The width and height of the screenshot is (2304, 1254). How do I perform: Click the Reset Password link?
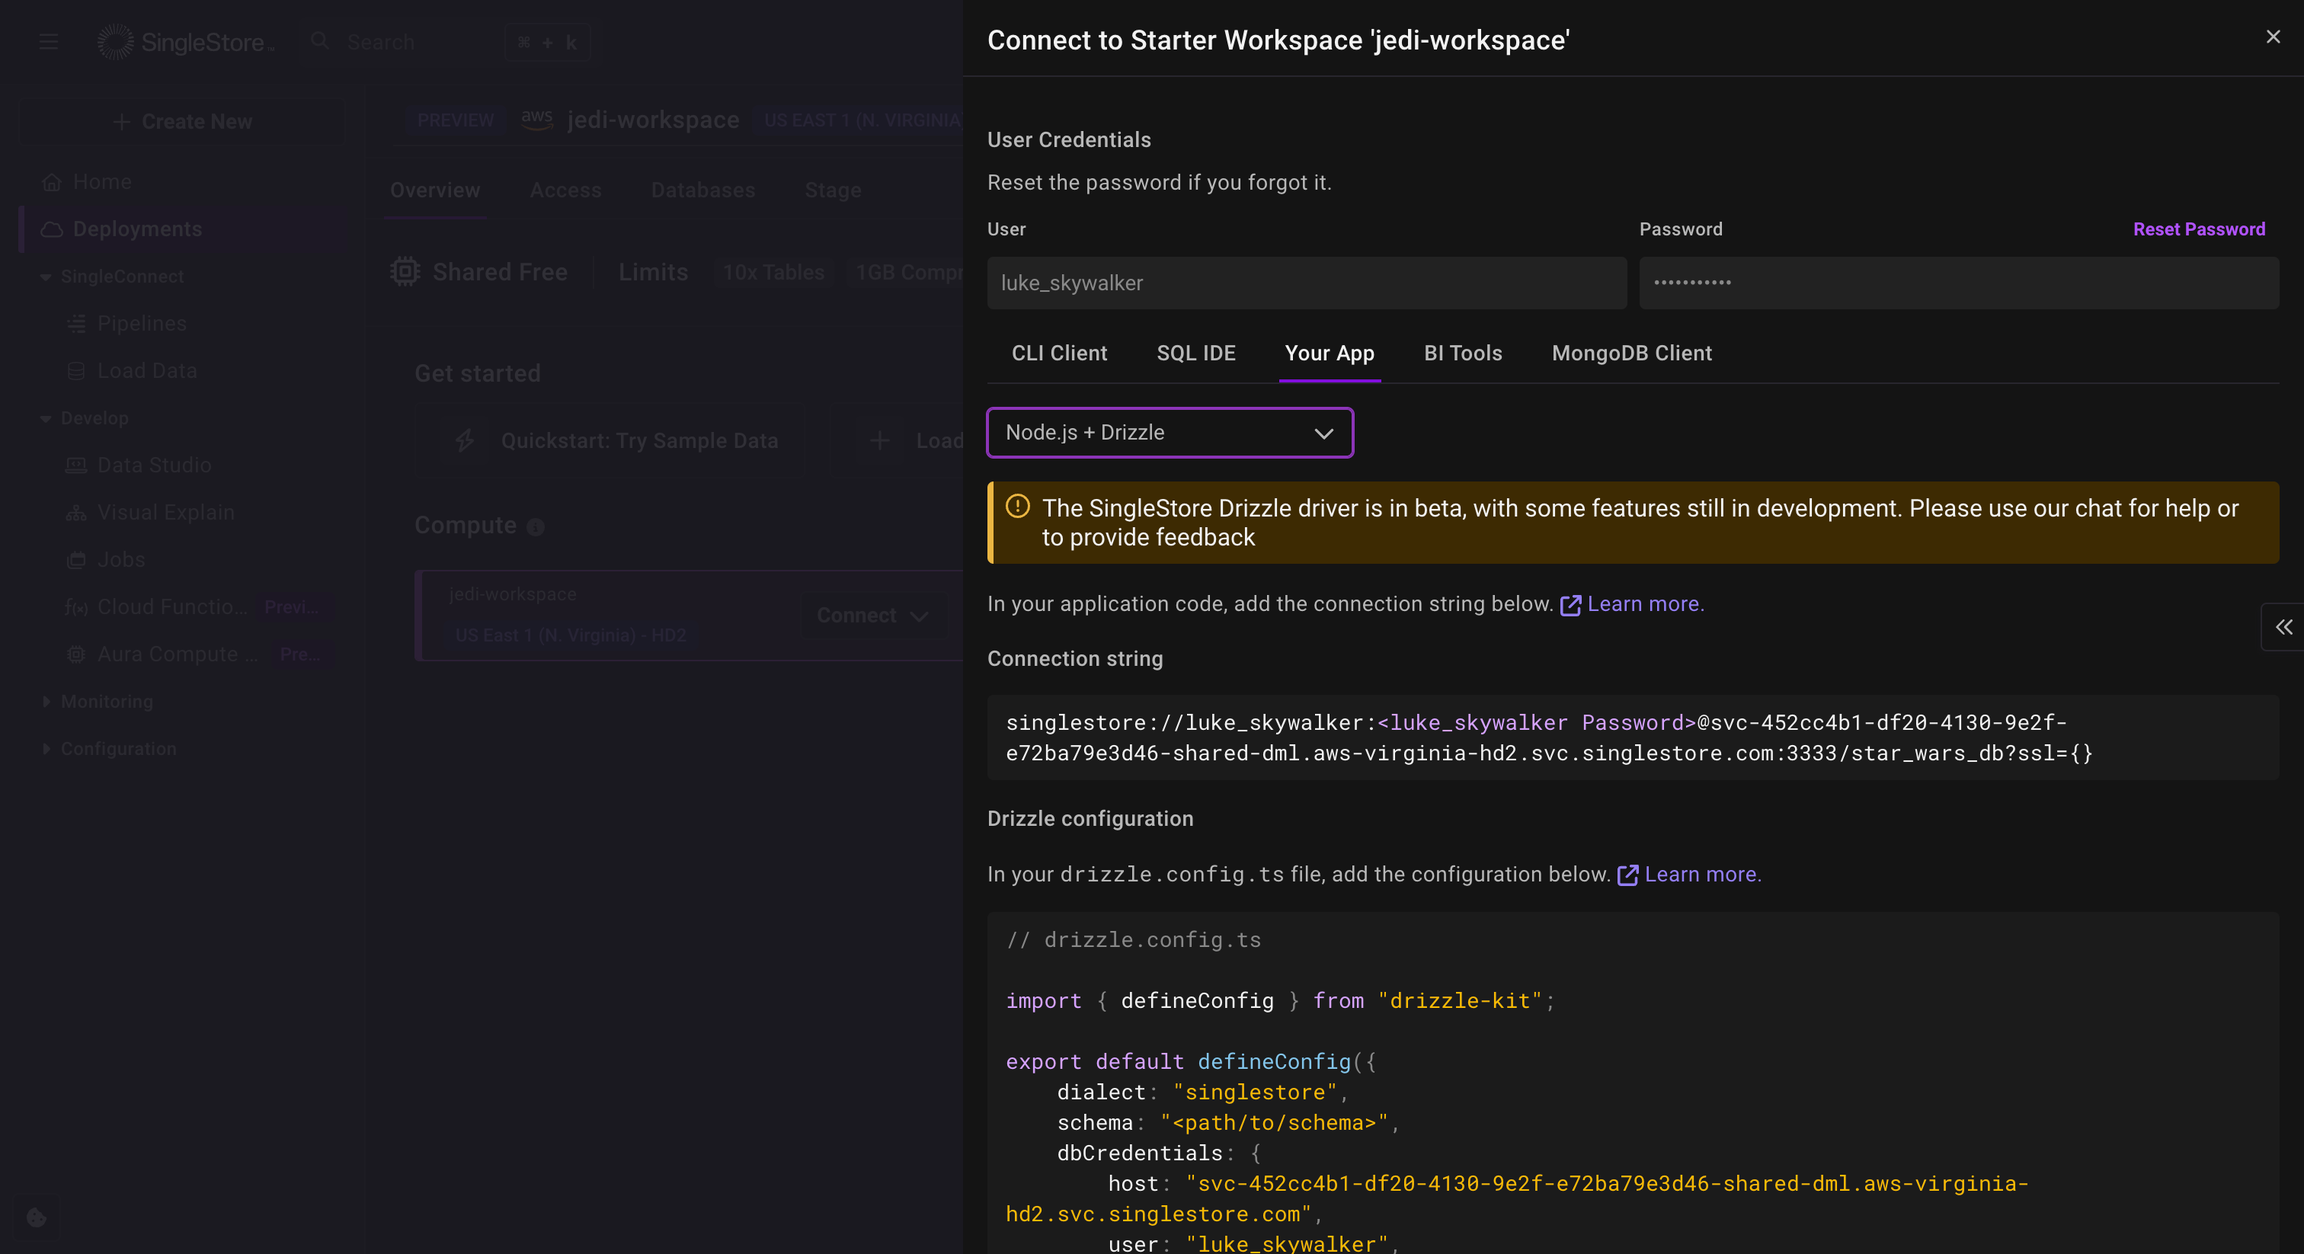point(2199,228)
